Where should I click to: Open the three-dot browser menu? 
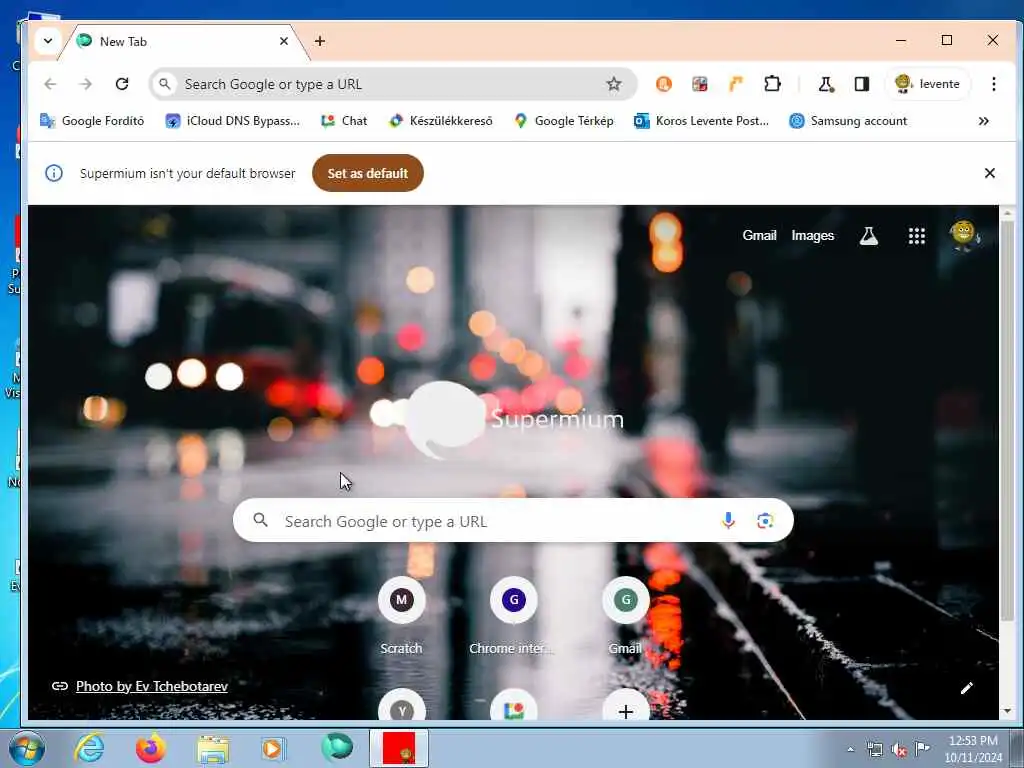[x=993, y=84]
